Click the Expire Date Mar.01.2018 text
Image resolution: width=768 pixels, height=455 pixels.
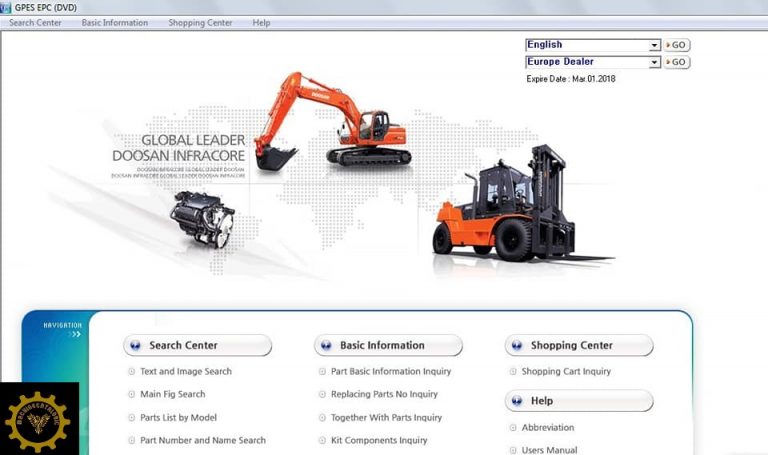coord(571,79)
